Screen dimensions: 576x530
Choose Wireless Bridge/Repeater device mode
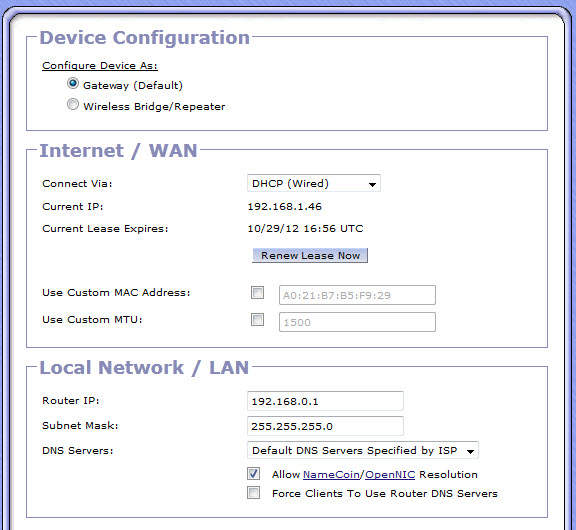[x=73, y=105]
